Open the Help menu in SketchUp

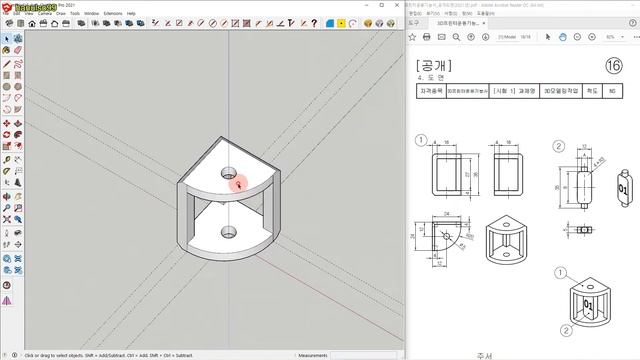point(131,13)
